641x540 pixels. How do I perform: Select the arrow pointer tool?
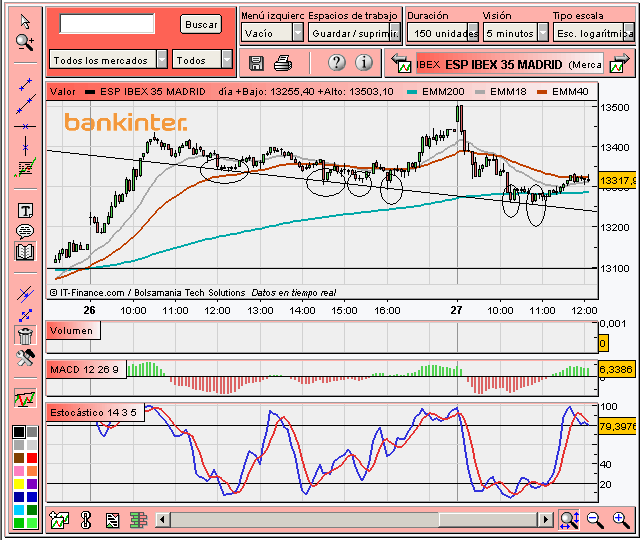[x=25, y=22]
